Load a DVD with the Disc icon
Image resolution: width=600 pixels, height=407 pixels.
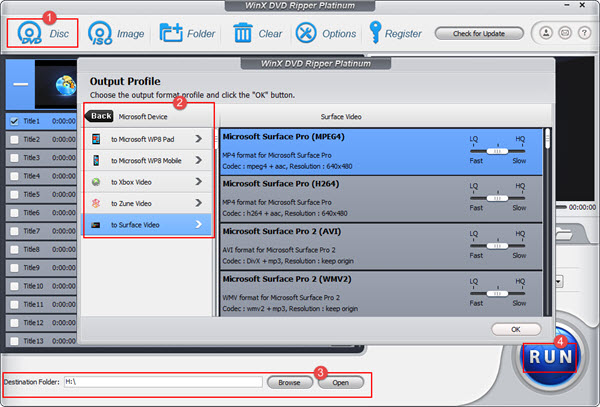[x=30, y=33]
